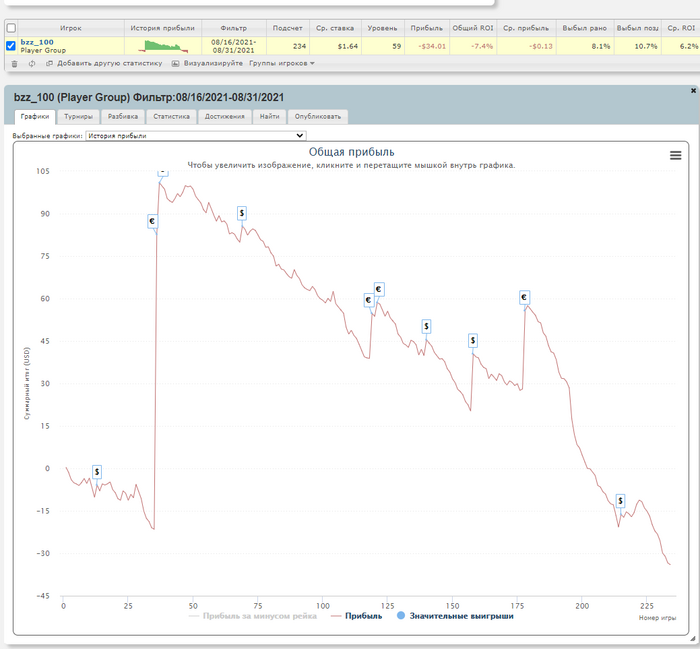Click the early finish value 8.1%
The width and height of the screenshot is (700, 649).
tap(600, 46)
